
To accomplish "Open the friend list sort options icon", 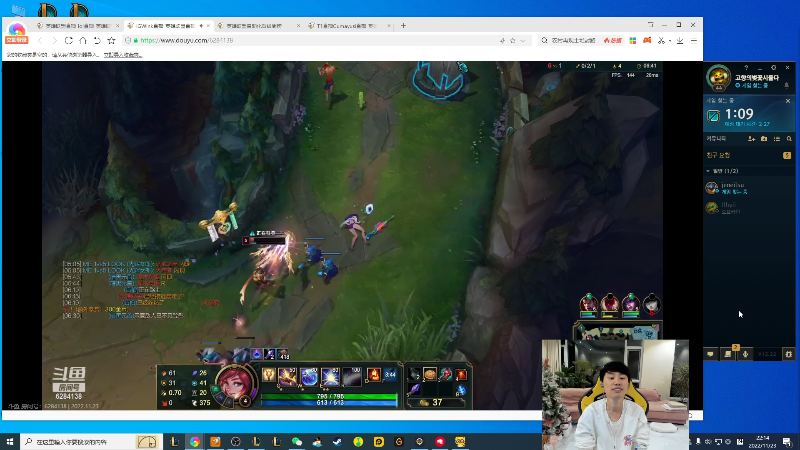I will pyautogui.click(x=777, y=139).
